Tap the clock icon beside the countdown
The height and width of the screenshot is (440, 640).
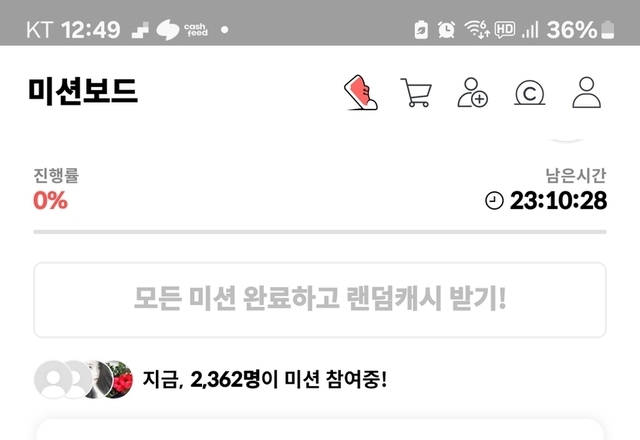click(x=494, y=201)
